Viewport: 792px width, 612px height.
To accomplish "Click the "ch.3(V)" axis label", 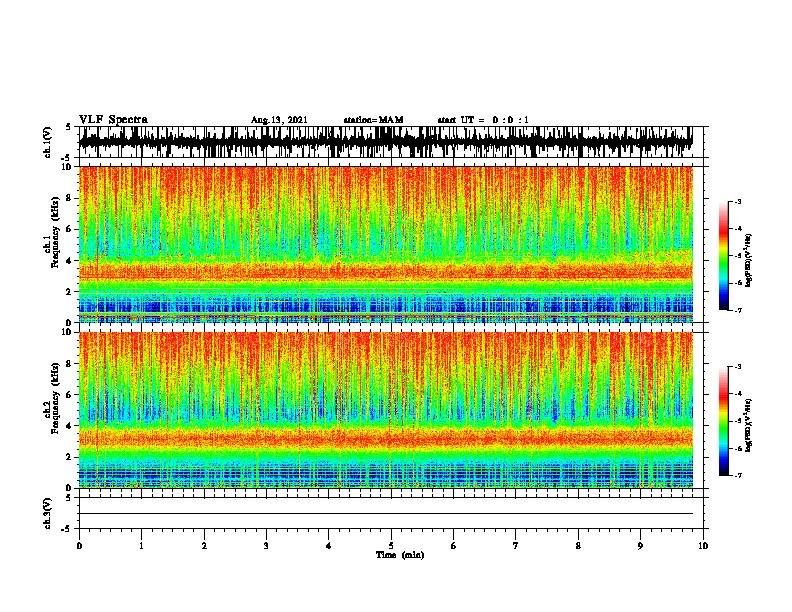I will 47,513.
